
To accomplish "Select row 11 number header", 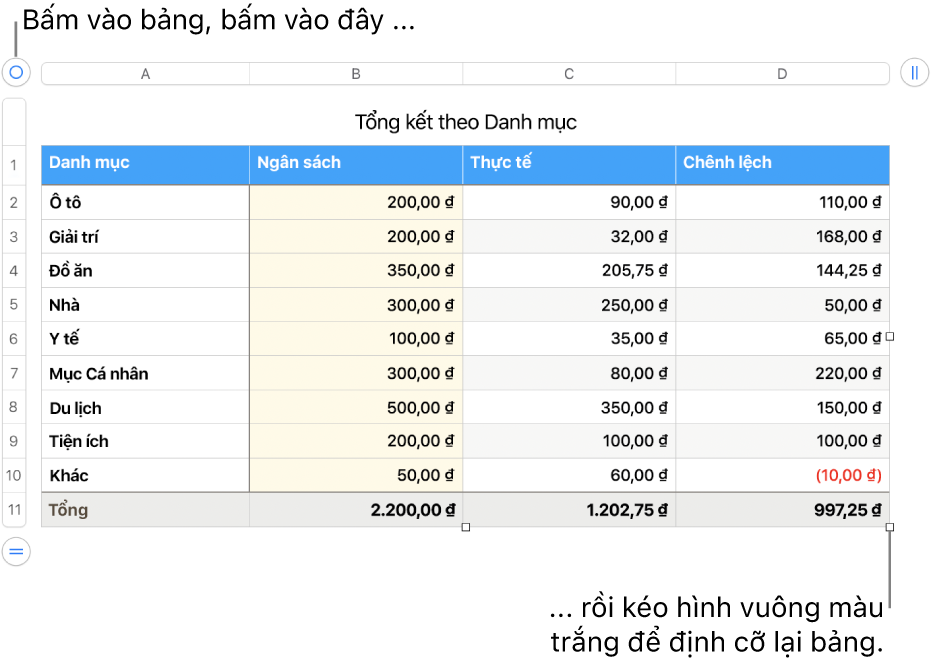I will pos(14,510).
